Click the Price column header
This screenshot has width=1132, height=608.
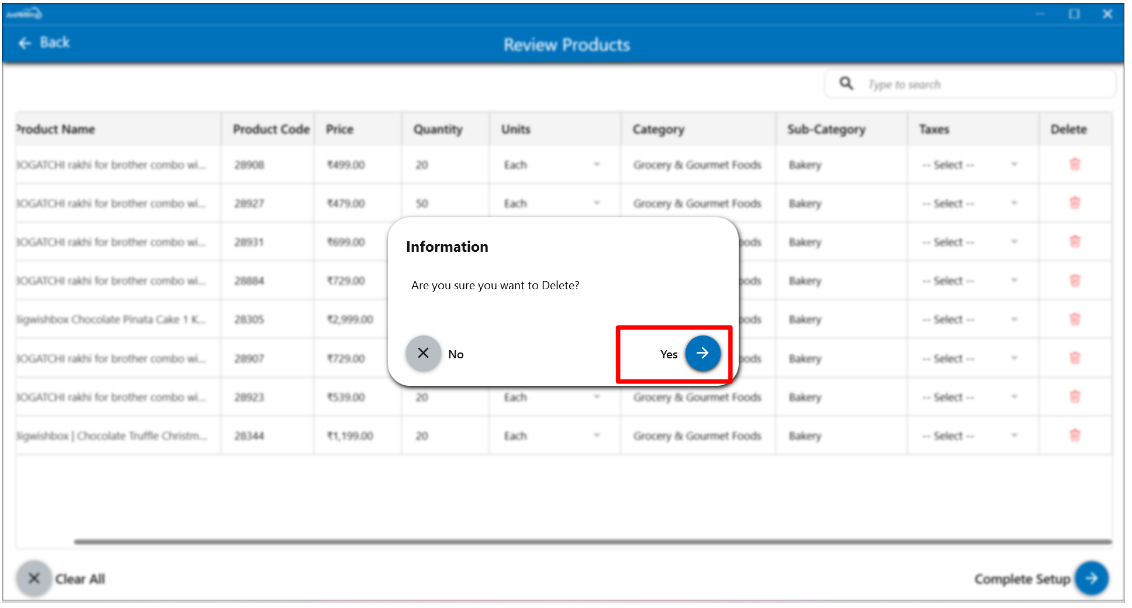tap(340, 129)
